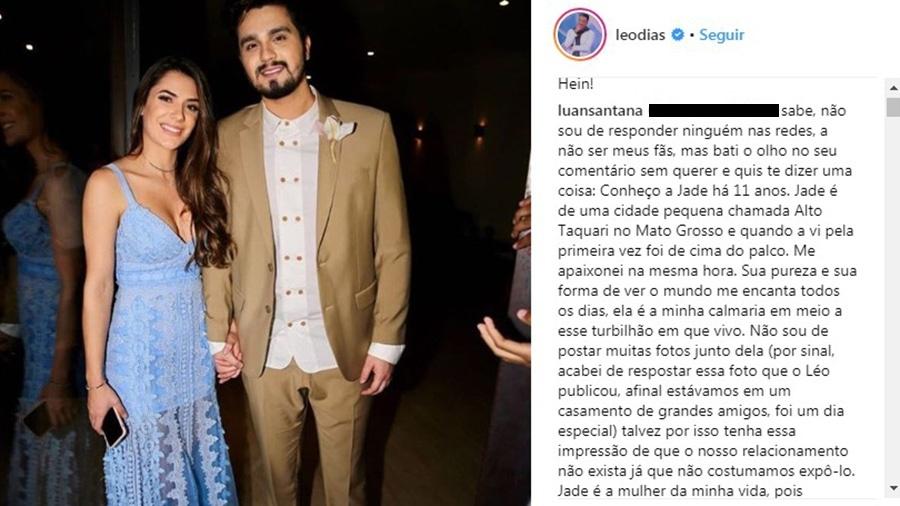This screenshot has width=900, height=506.
Task: Click the white flower on the suit lapel
Action: tap(339, 130)
